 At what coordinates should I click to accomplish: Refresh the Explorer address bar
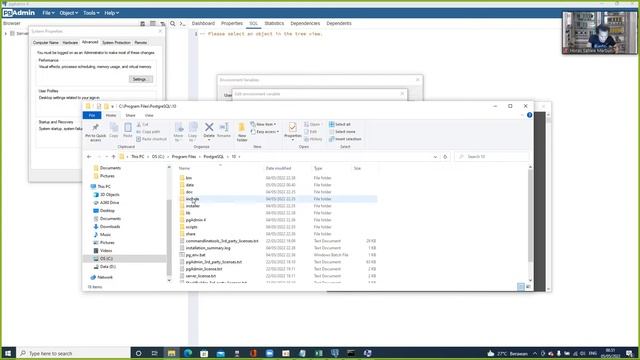[445, 157]
